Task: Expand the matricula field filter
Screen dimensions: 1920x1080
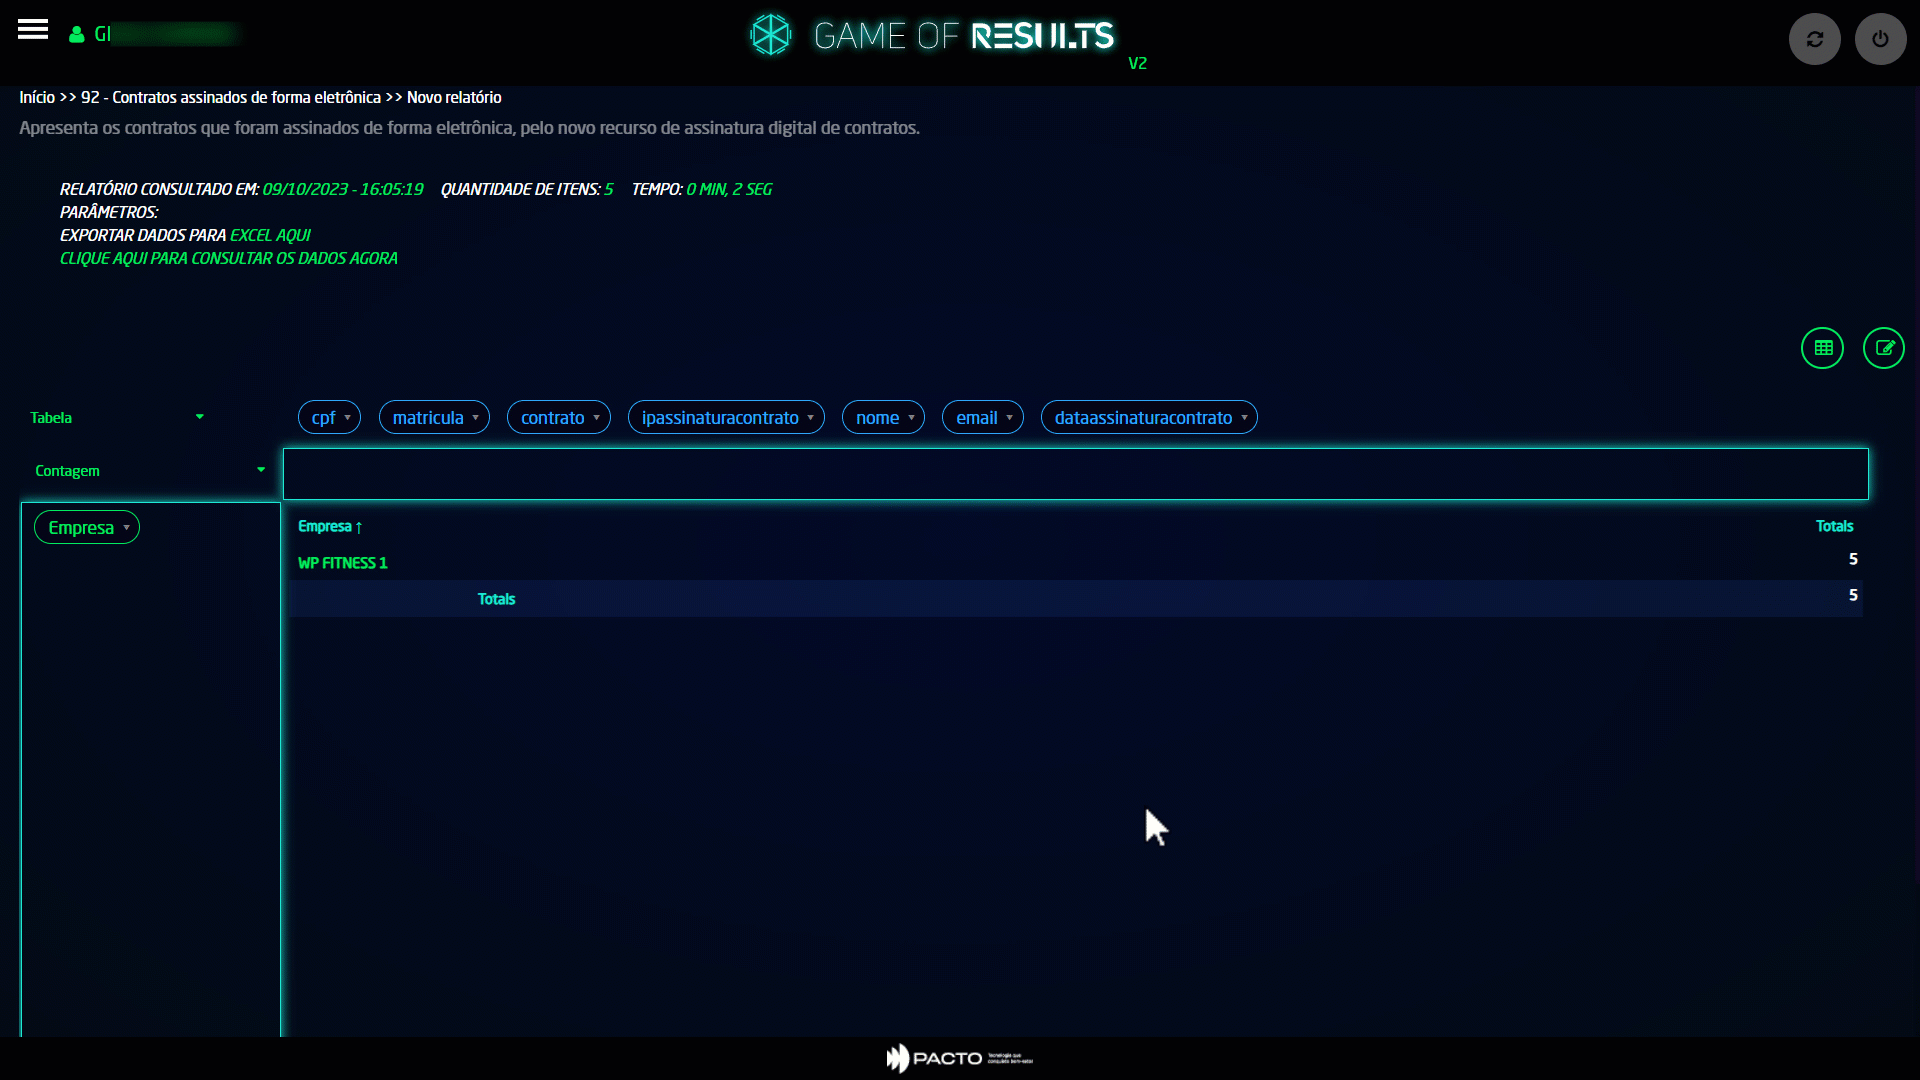Action: tap(475, 418)
